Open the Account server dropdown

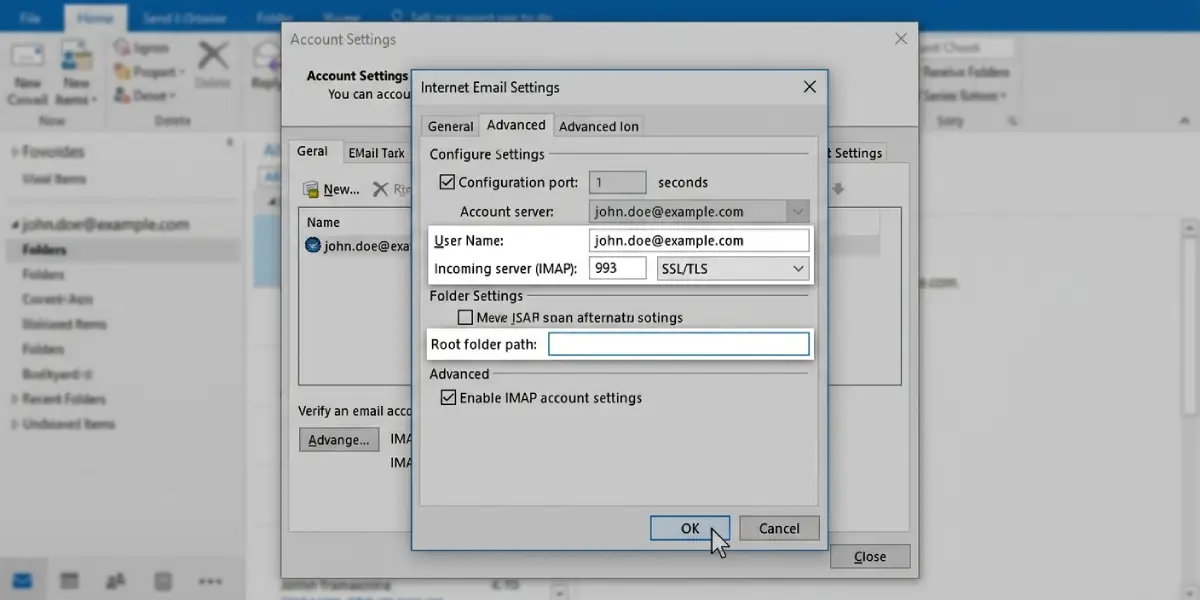point(797,212)
